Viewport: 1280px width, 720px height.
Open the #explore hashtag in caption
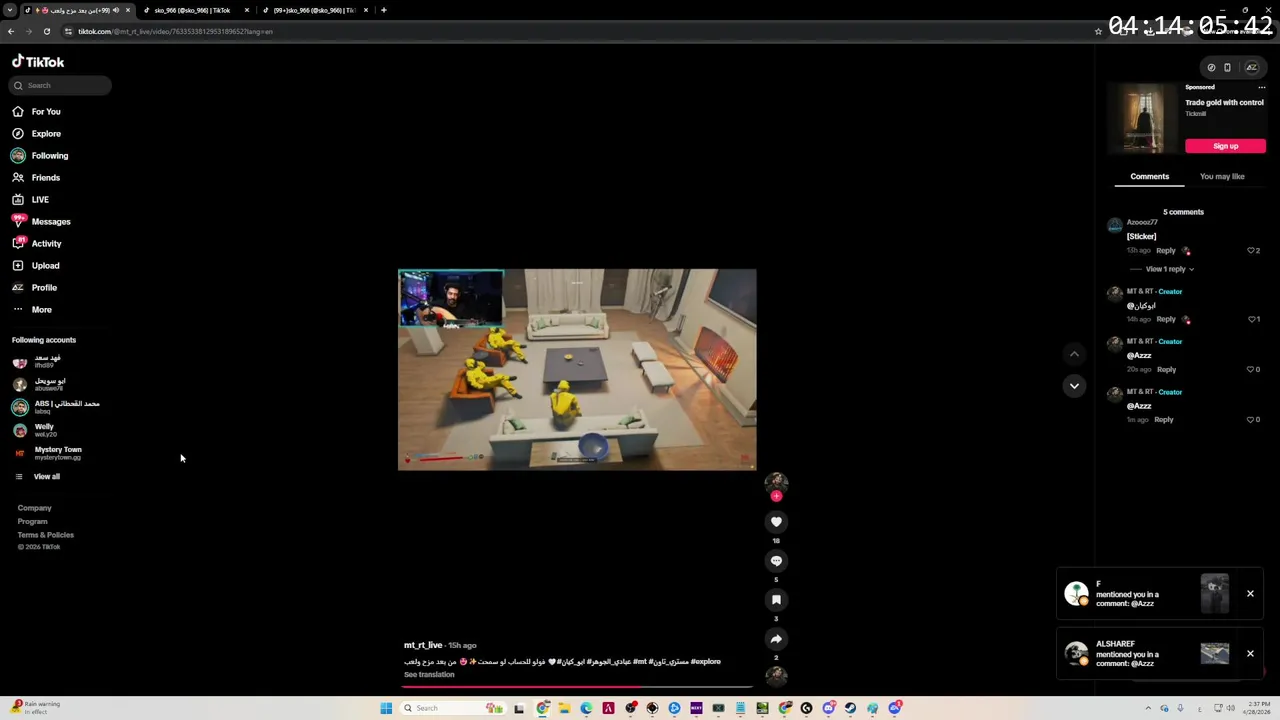coord(705,662)
